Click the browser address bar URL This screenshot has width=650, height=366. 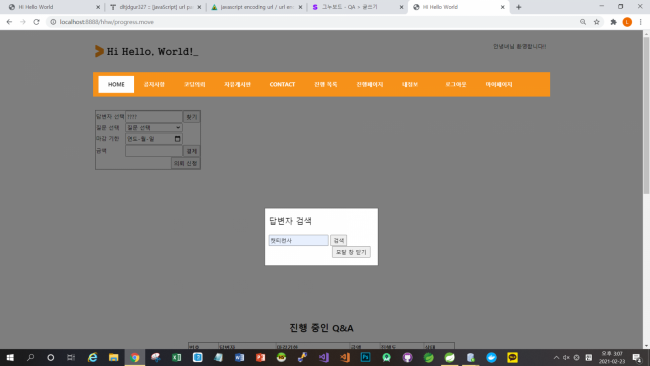click(107, 22)
